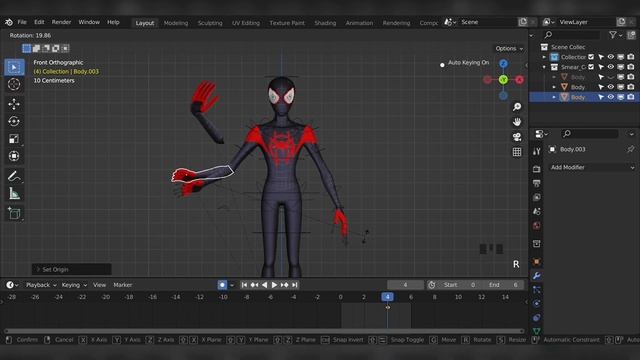Open the File menu
Viewport: 640px width, 360px height.
click(22, 22)
